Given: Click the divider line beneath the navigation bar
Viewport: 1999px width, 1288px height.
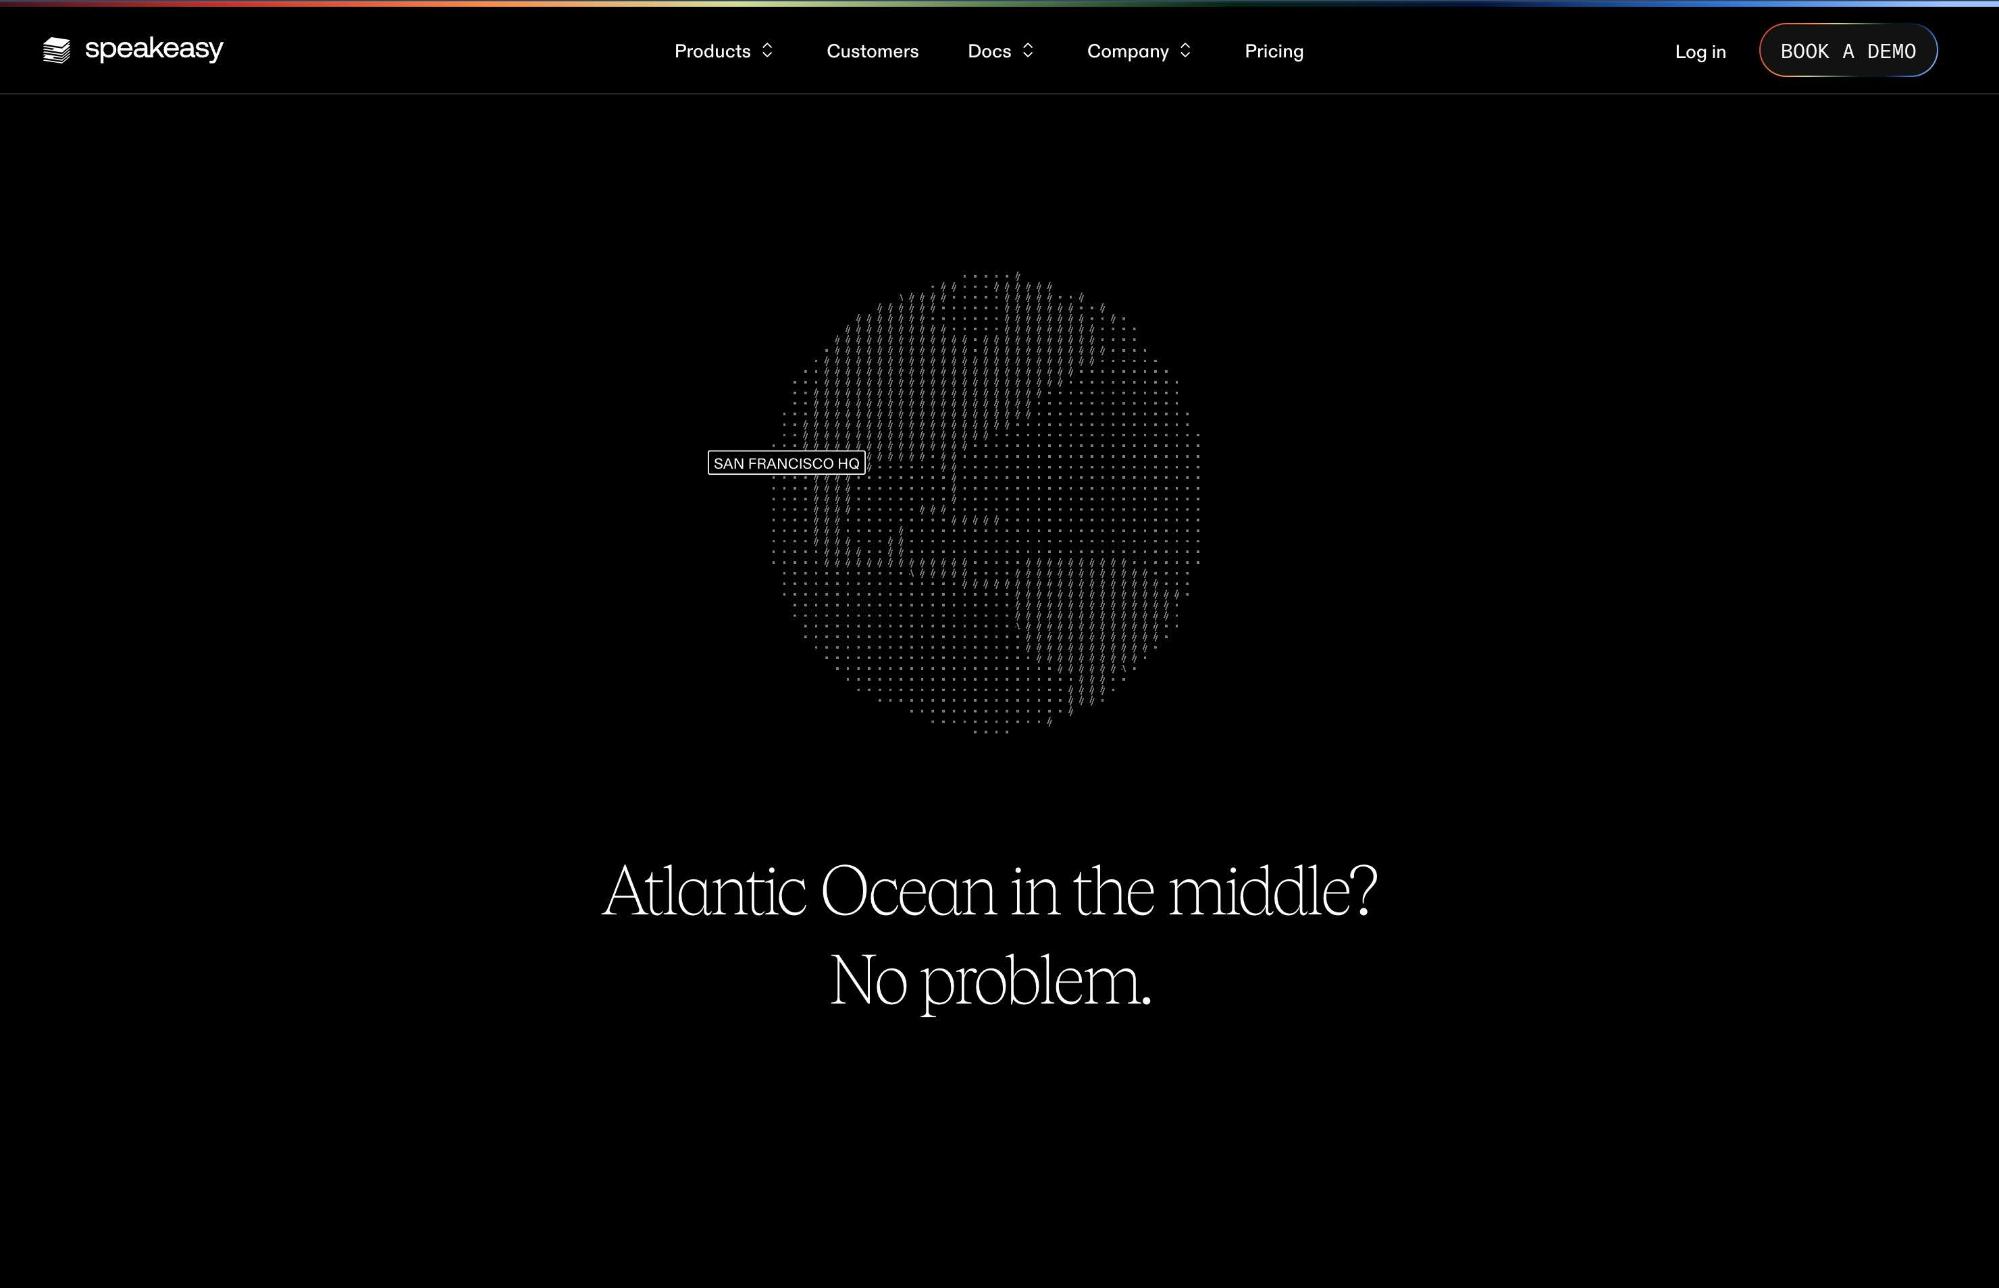Looking at the screenshot, I should click(x=1000, y=94).
